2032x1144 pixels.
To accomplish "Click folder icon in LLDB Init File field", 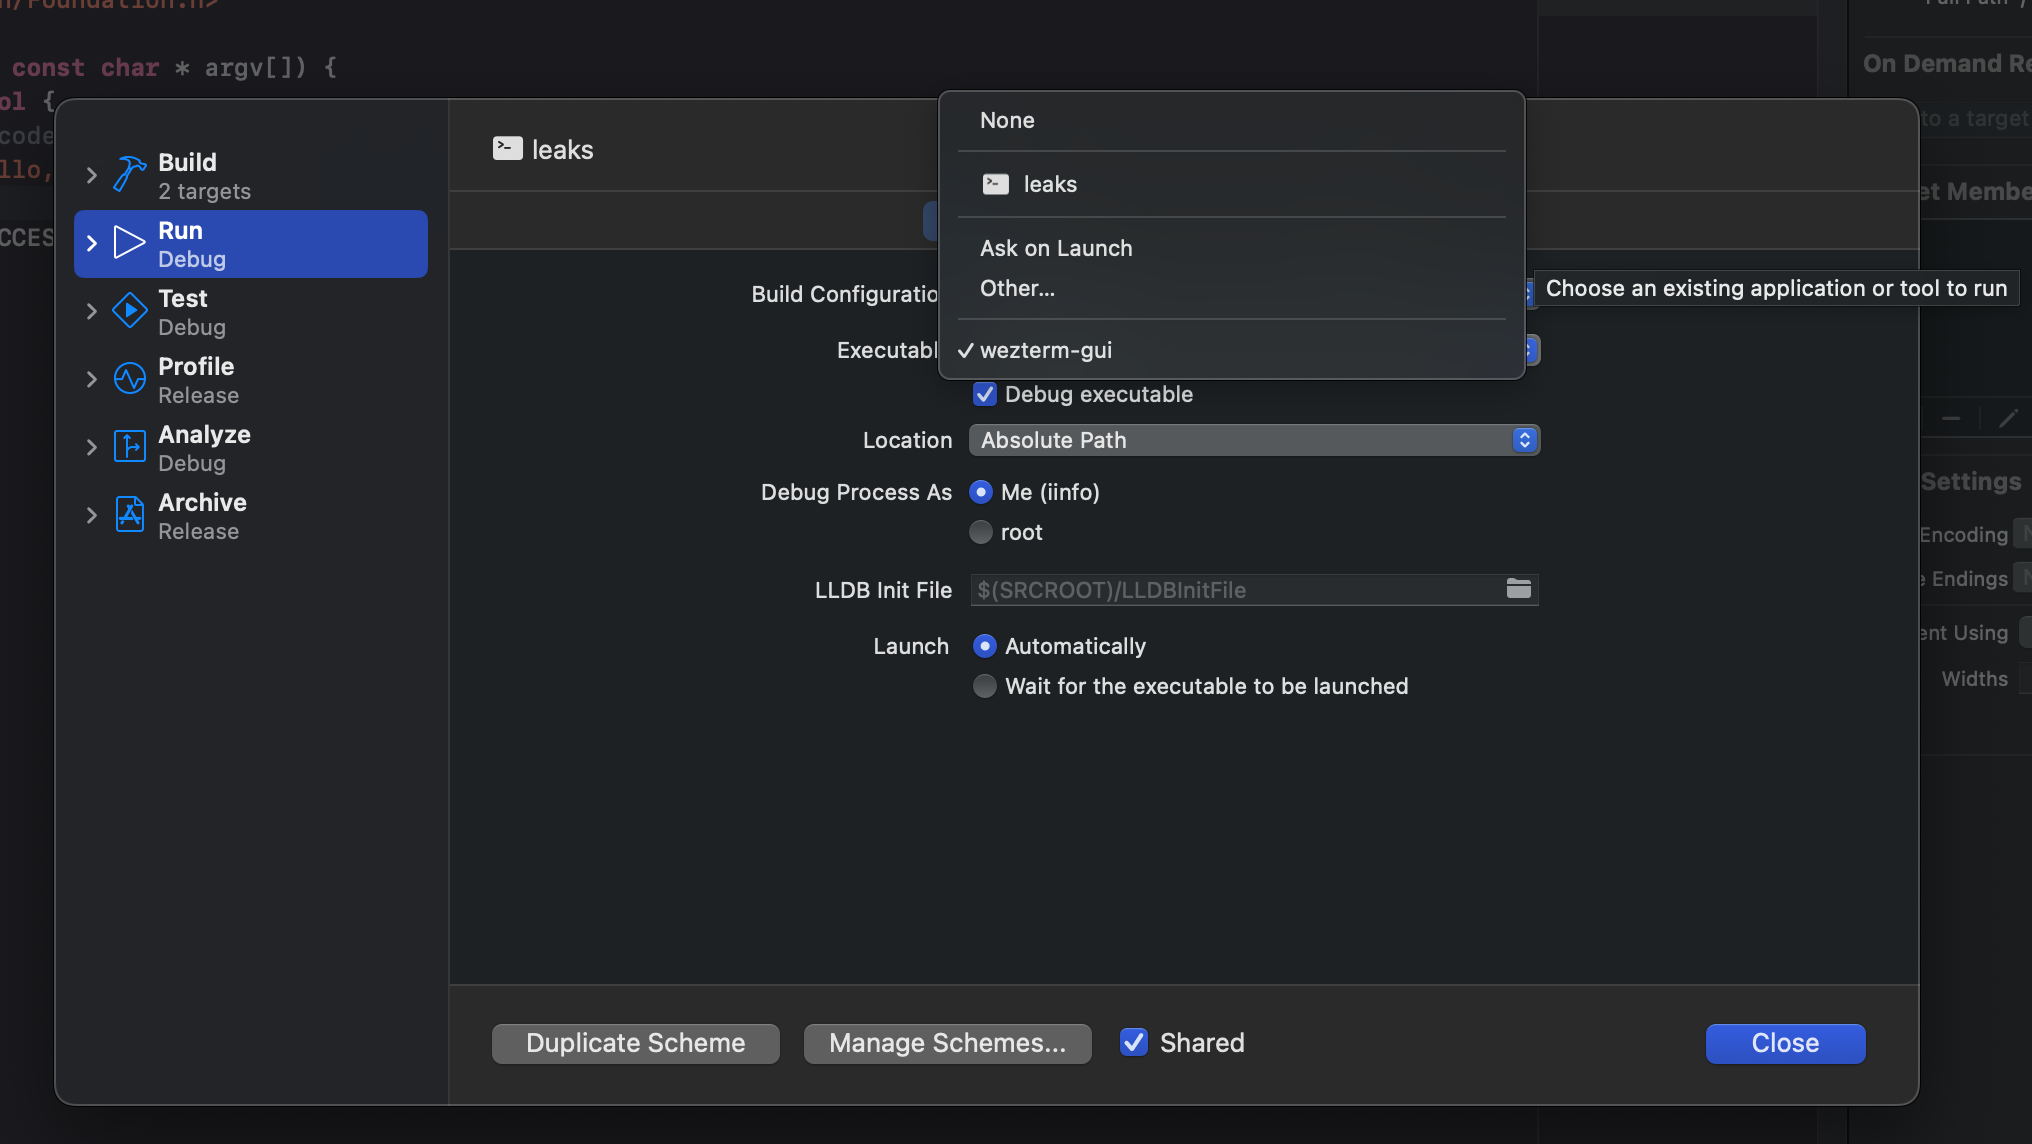I will [1518, 589].
